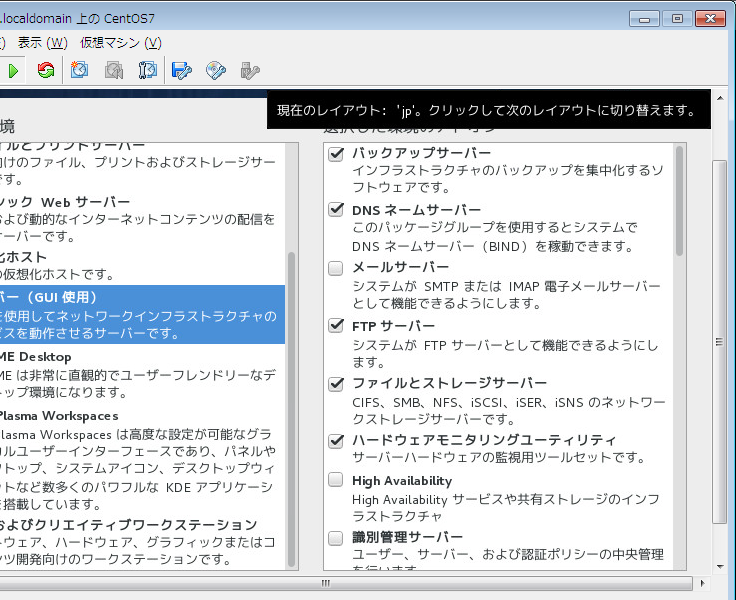736x600 pixels.
Task: Open the Snapshot Manager wrench-clock icon
Action: [147, 70]
